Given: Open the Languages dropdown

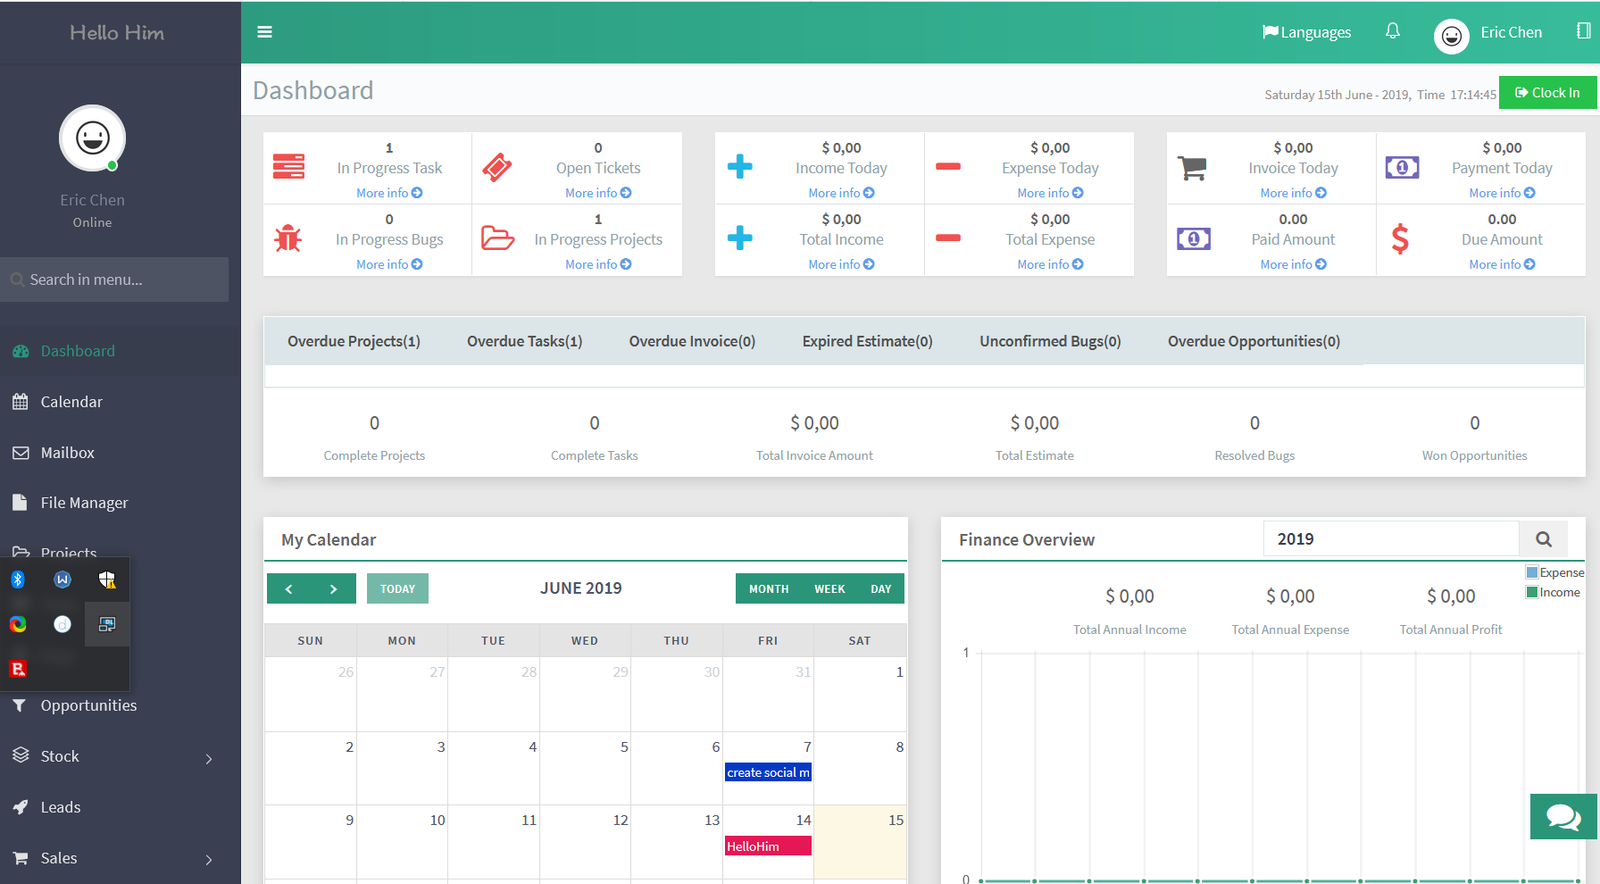Looking at the screenshot, I should (x=1306, y=32).
